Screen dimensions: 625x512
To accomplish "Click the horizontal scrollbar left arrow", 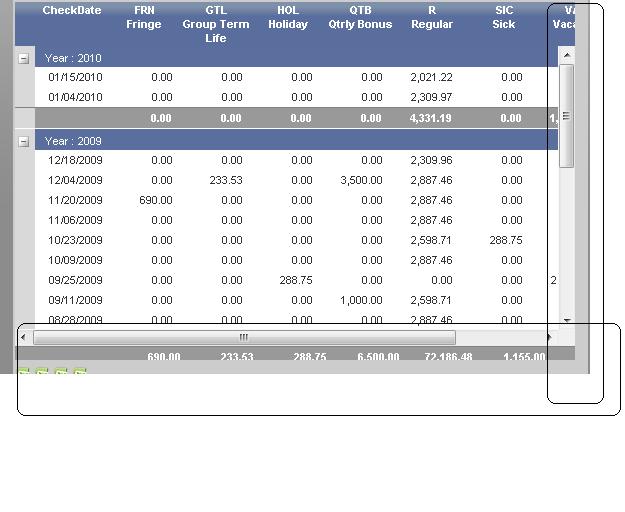I will tap(23, 337).
